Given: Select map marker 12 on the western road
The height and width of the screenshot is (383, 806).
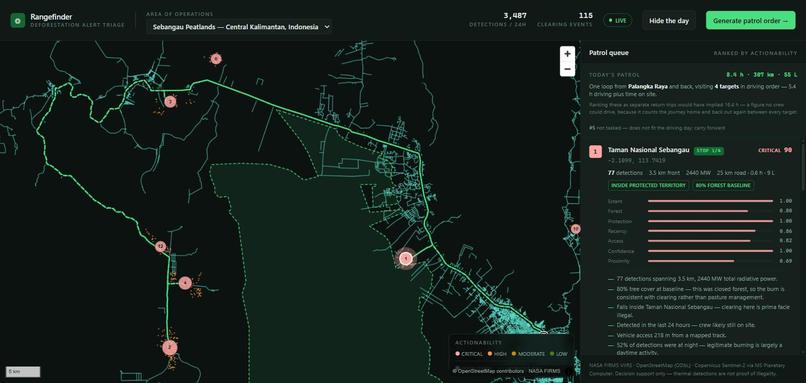Looking at the screenshot, I should (160, 246).
